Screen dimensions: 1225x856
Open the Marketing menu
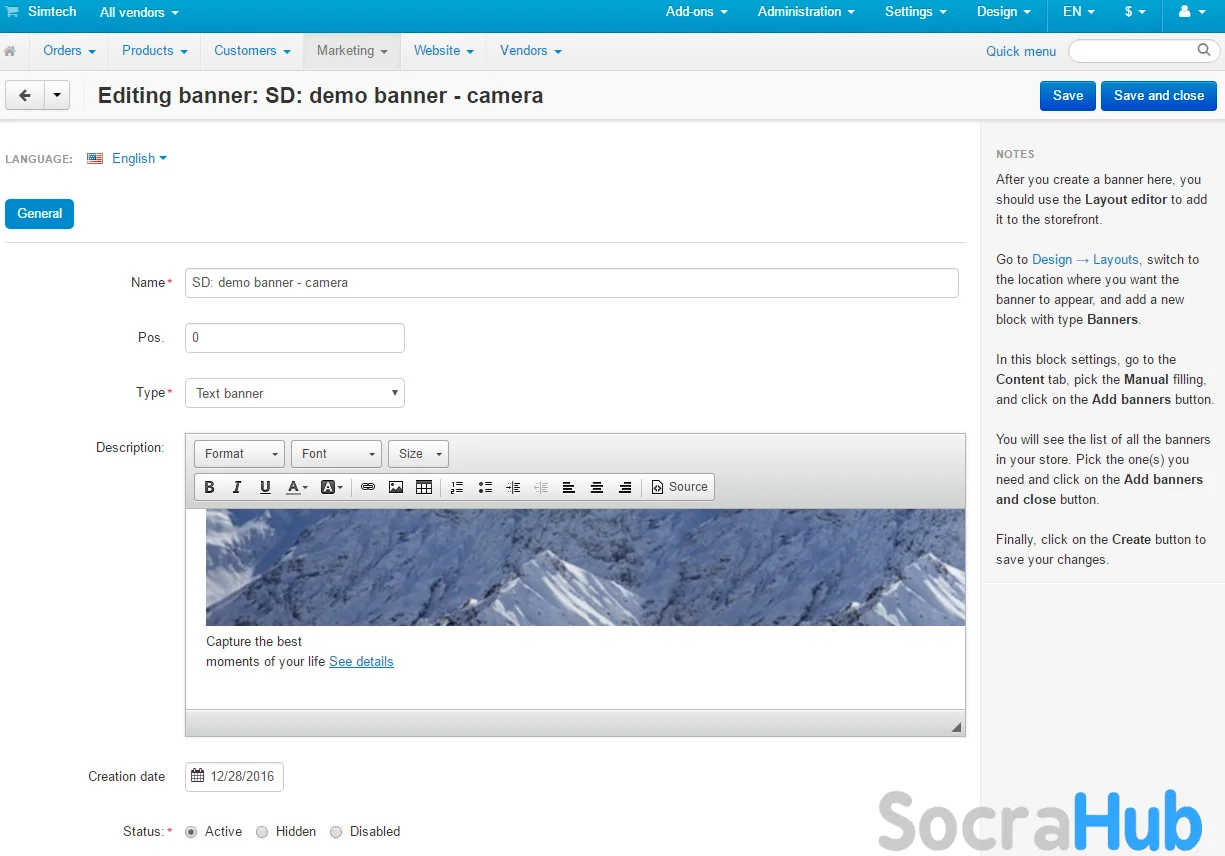(351, 51)
